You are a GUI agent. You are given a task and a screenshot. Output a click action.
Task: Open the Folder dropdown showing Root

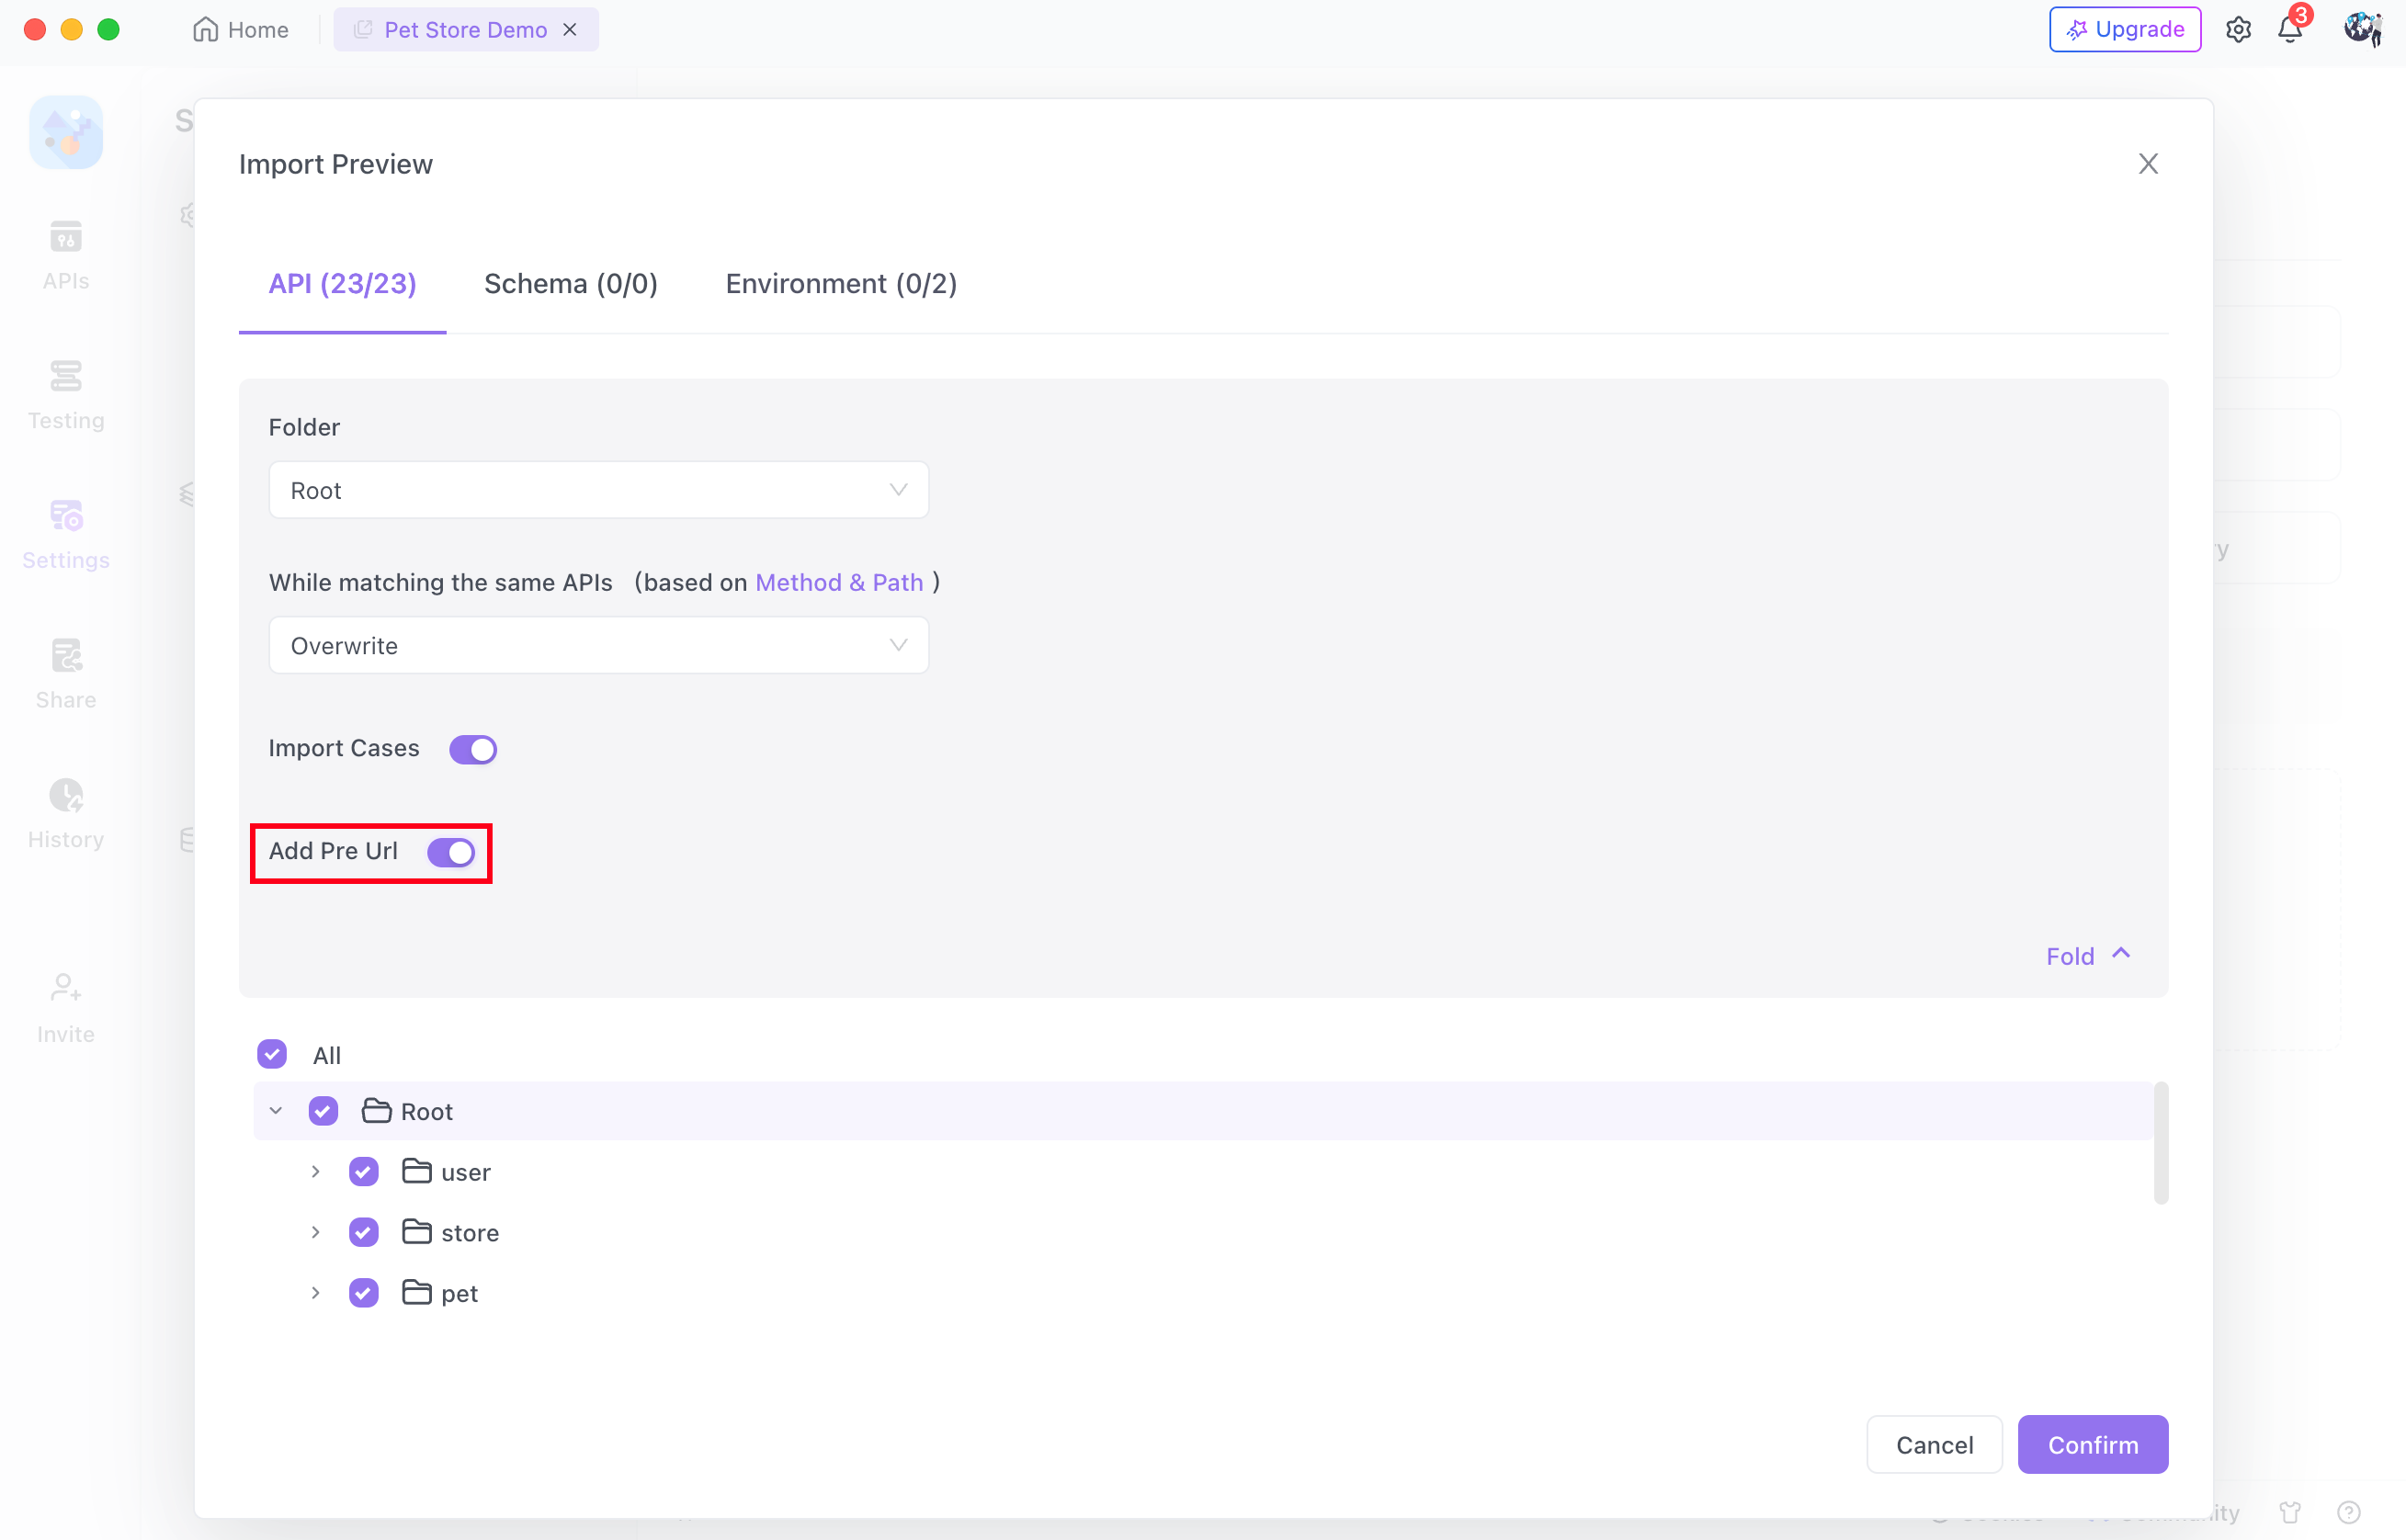pos(599,490)
